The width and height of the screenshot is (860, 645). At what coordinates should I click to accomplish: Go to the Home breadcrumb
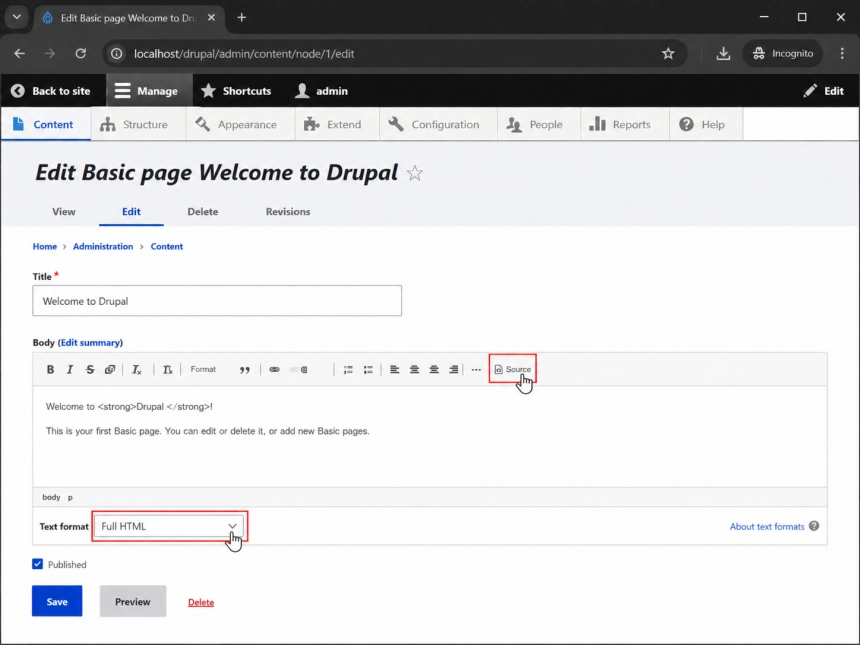tap(44, 246)
